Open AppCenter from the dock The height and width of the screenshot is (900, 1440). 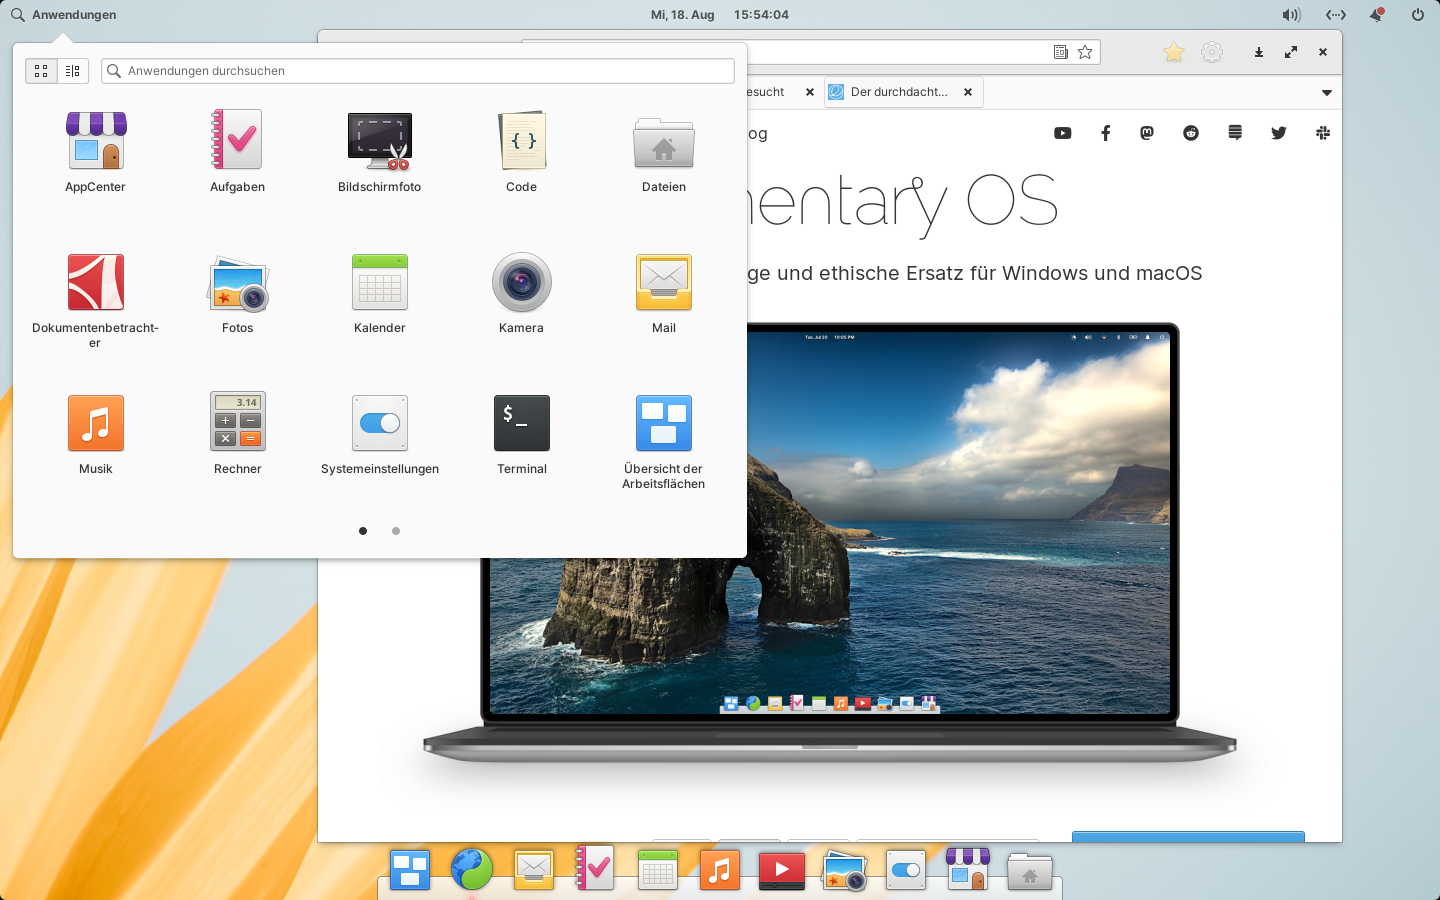968,868
